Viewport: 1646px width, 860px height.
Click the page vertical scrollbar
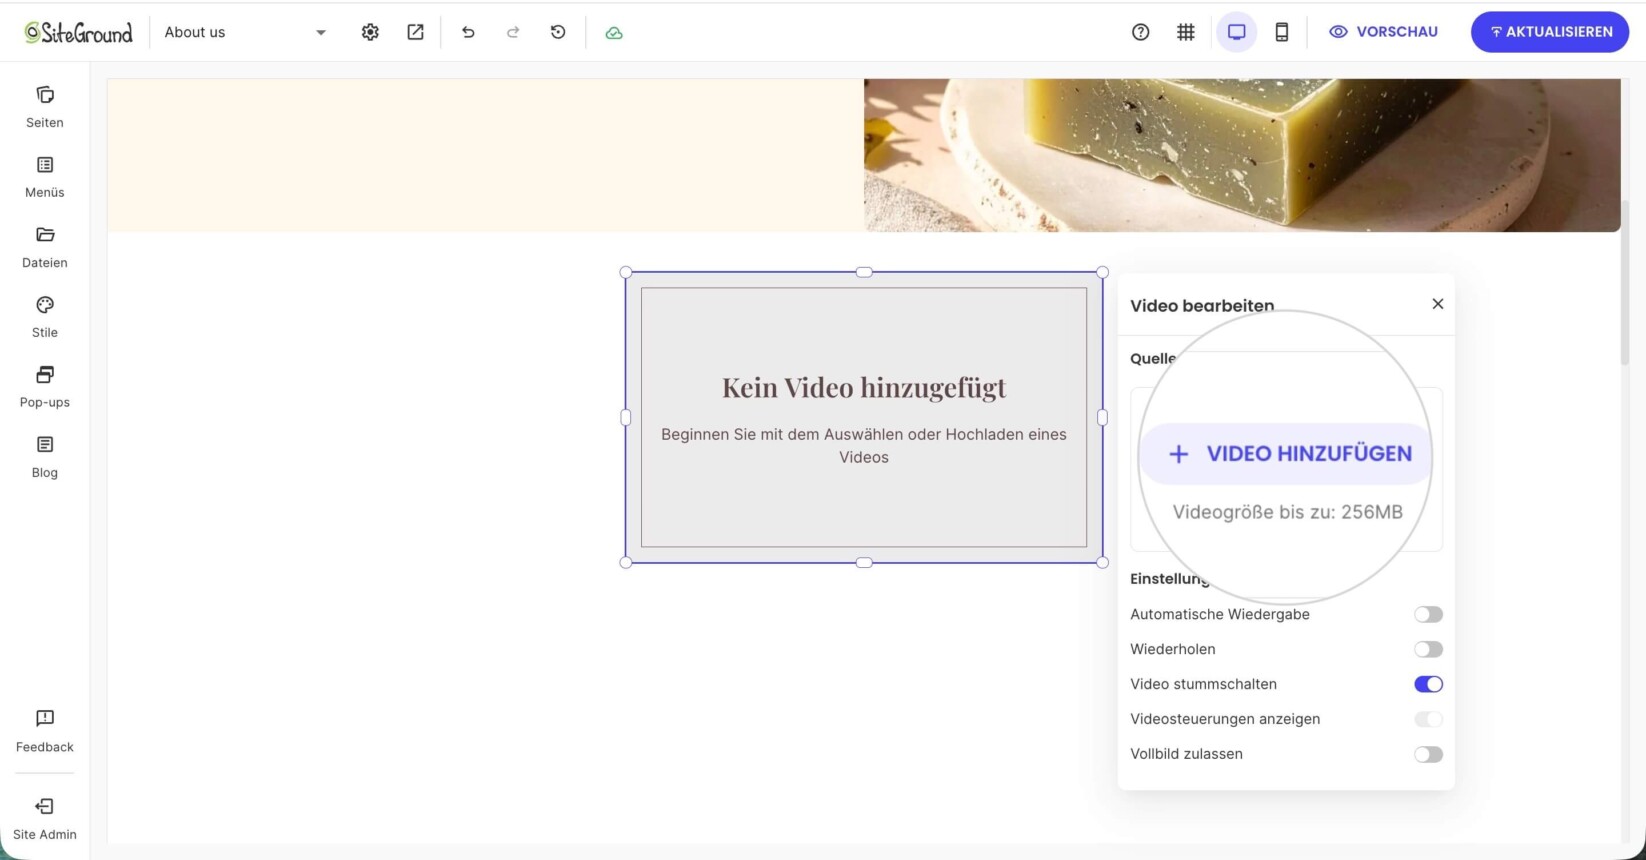click(x=1626, y=283)
